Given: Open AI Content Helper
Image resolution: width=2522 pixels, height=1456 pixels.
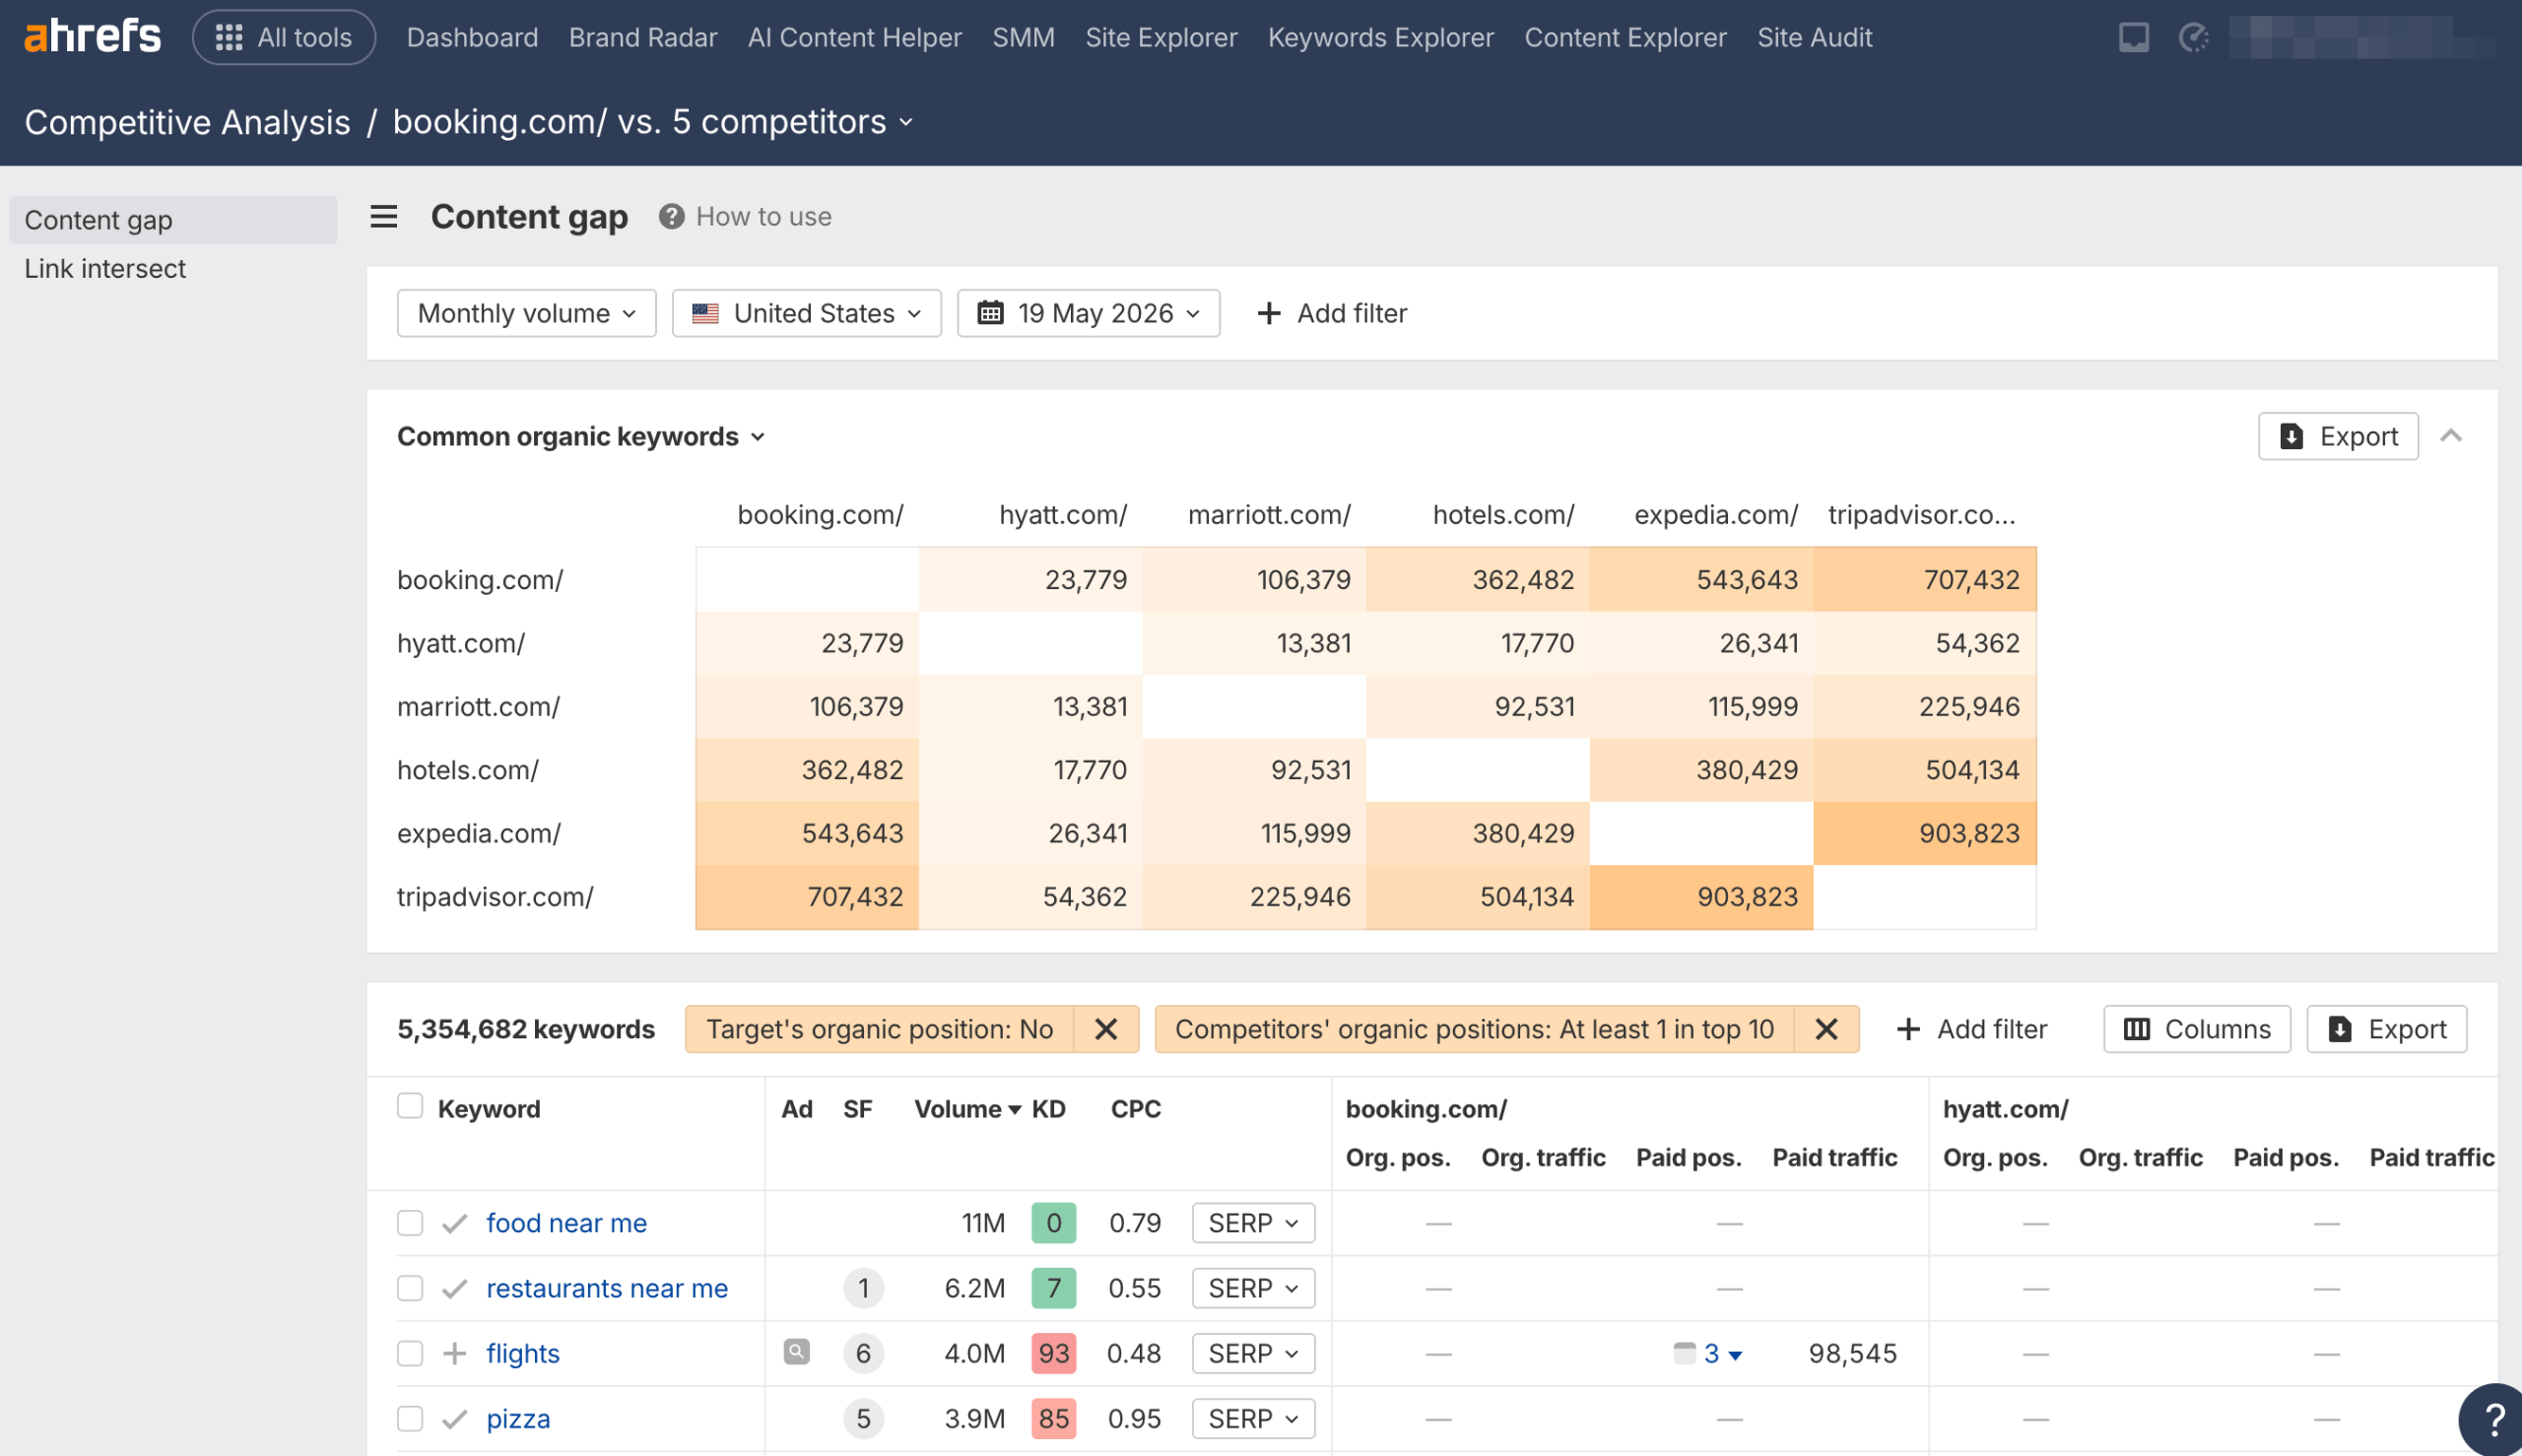Looking at the screenshot, I should point(854,37).
